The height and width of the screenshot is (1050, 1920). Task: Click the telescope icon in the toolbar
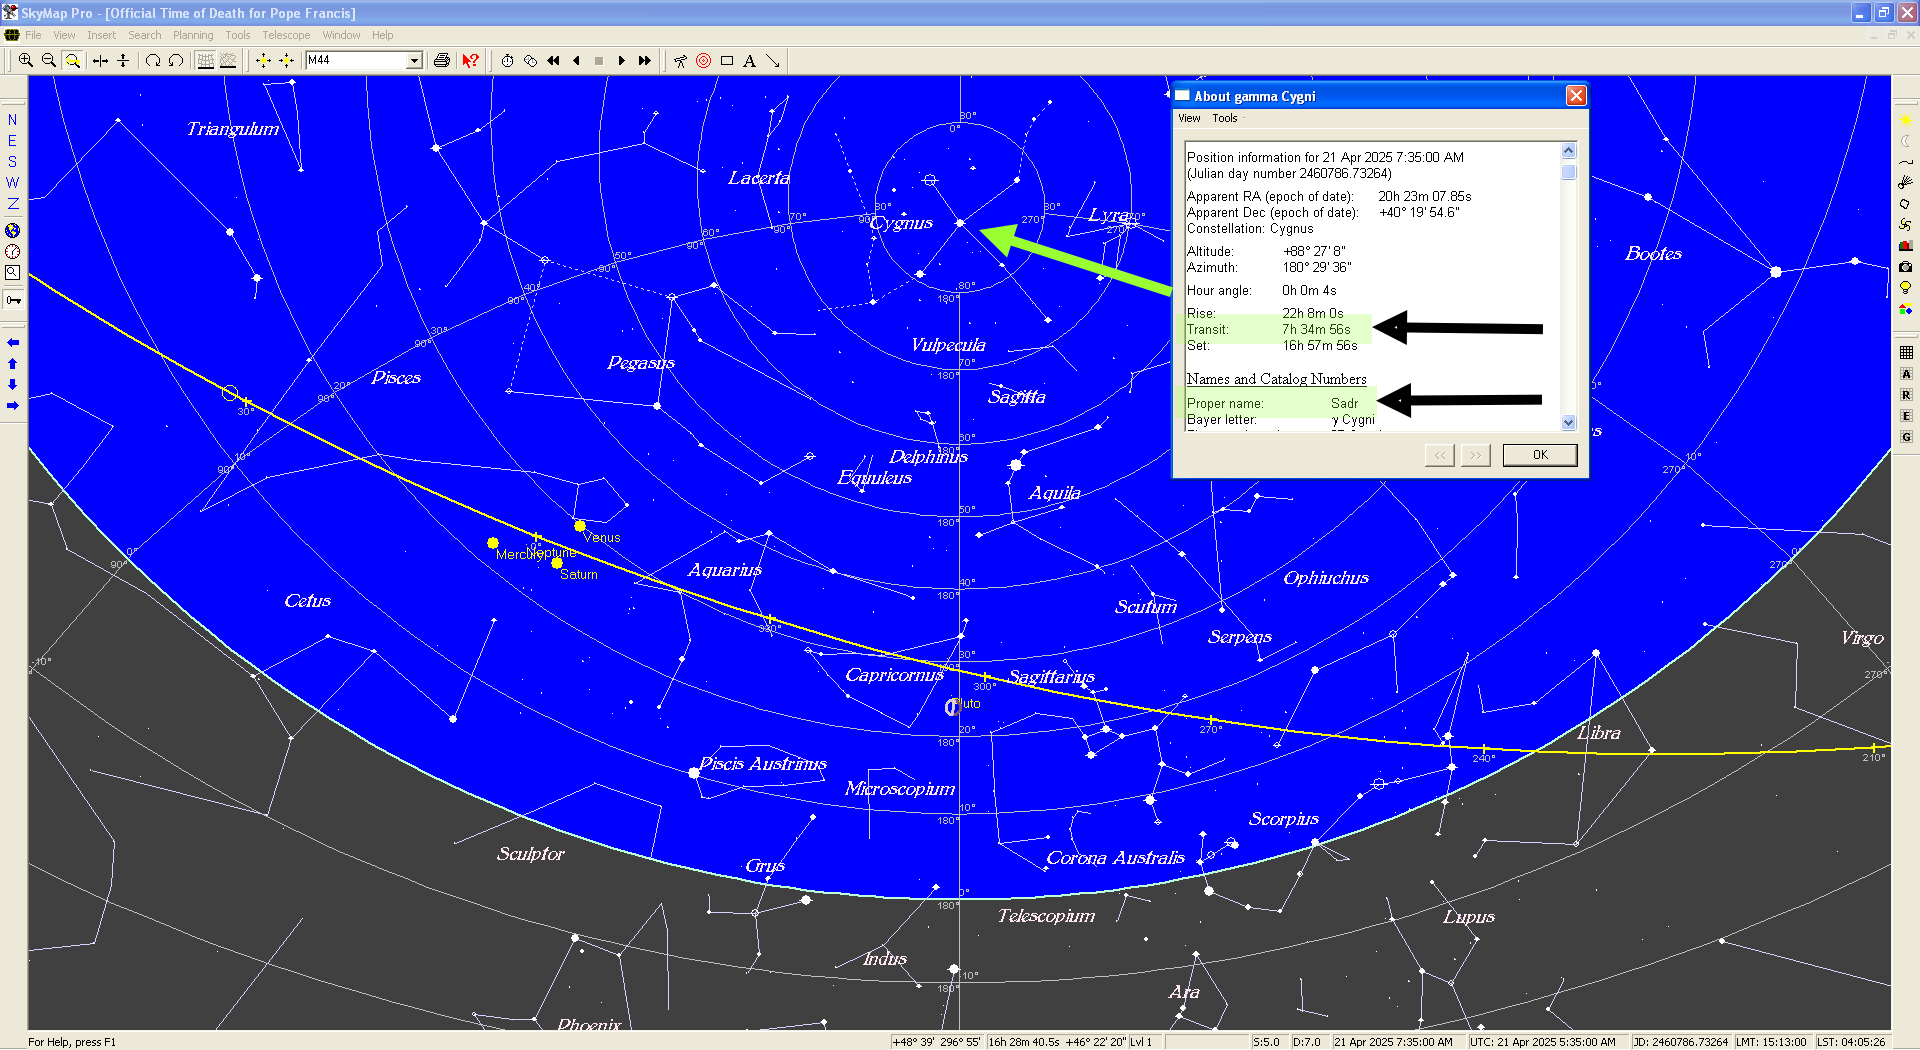pyautogui.click(x=681, y=61)
